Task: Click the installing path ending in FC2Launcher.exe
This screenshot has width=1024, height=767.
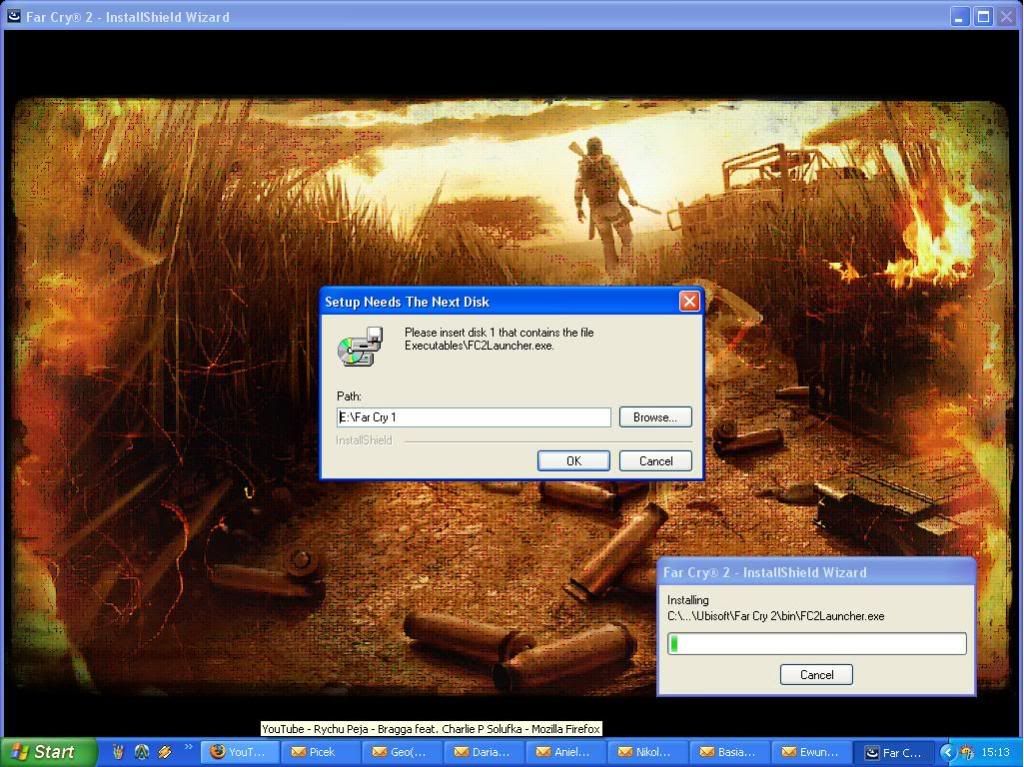Action: click(x=776, y=615)
